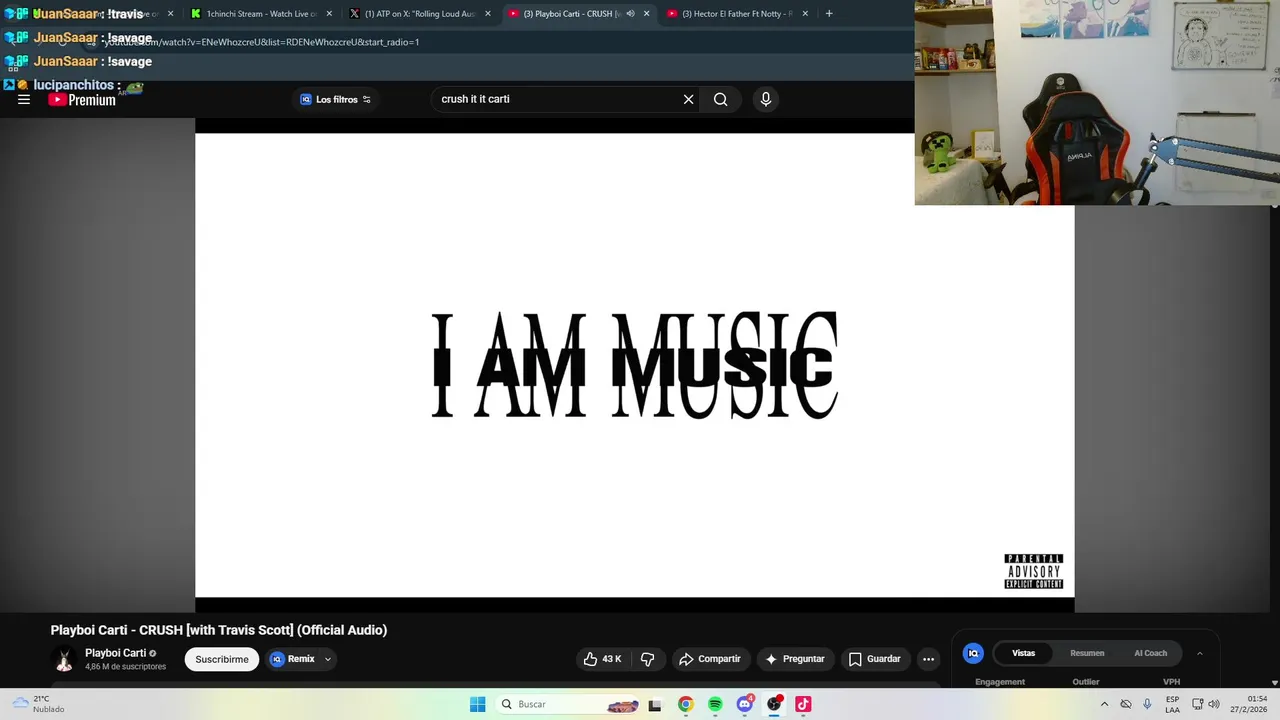The height and width of the screenshot is (720, 1280).
Task: Open Google Chrome from the taskbar
Action: point(685,704)
